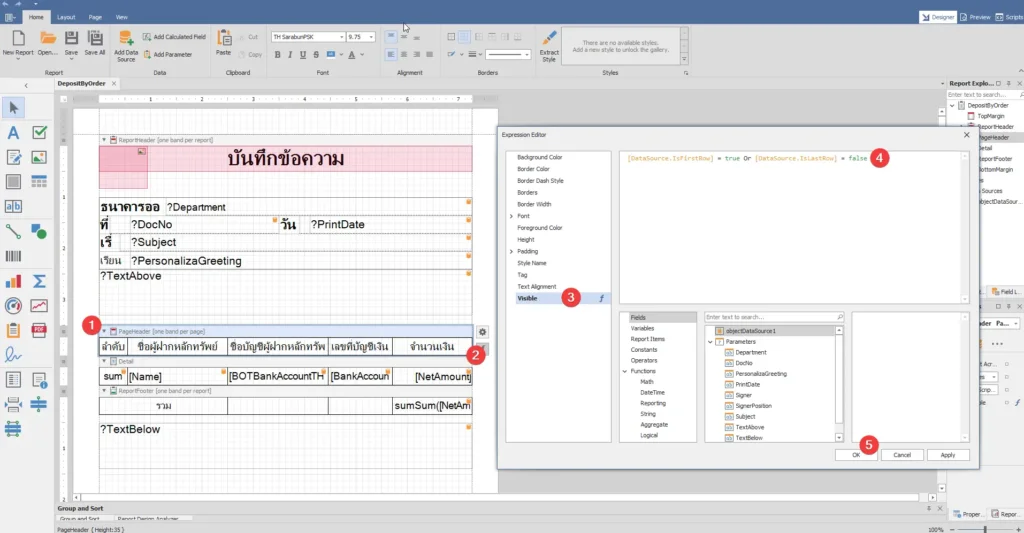Select the PDF Content control in toolbox

tap(40, 330)
